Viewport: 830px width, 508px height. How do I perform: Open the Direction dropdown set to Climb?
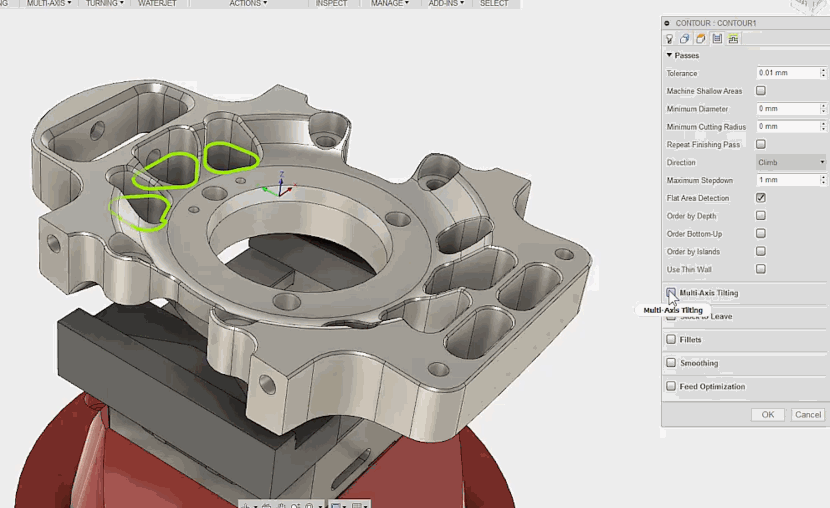790,162
